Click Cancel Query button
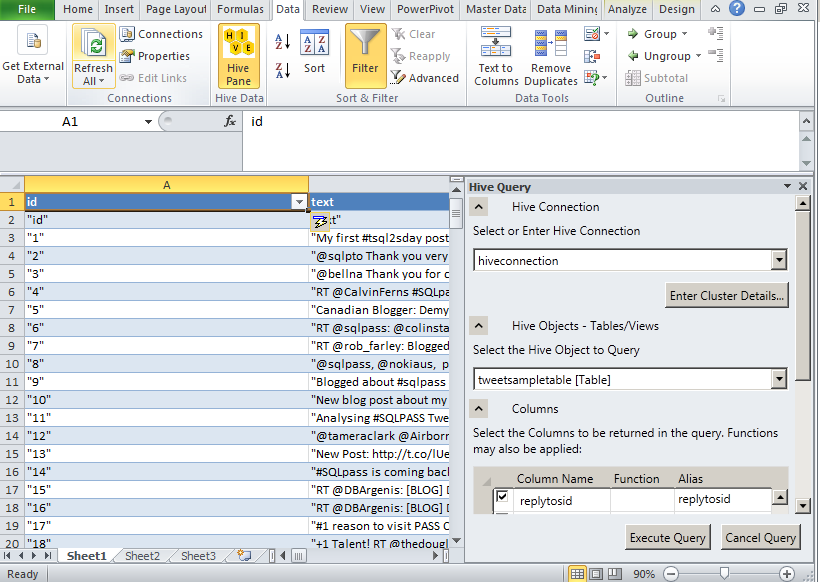Image resolution: width=820 pixels, height=582 pixels. coord(760,538)
